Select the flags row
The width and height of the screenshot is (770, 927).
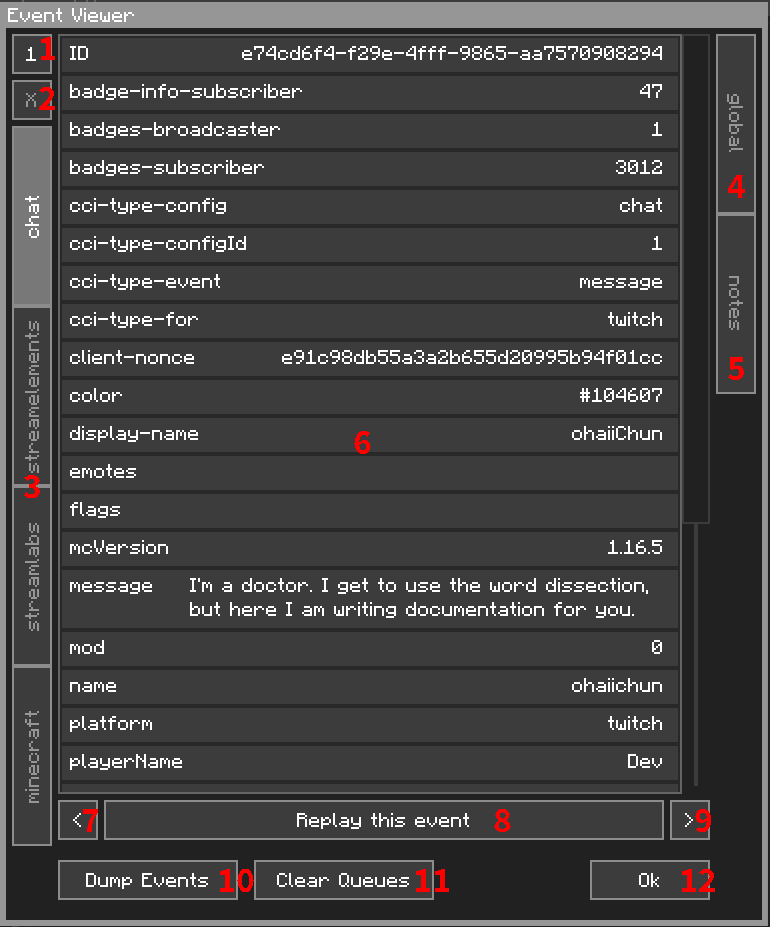pos(370,510)
